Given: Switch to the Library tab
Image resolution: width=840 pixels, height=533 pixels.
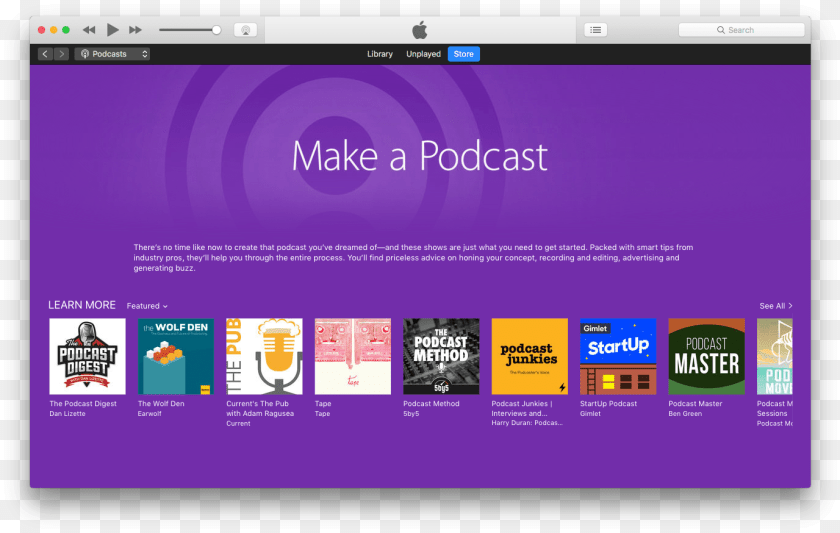Looking at the screenshot, I should (380, 54).
